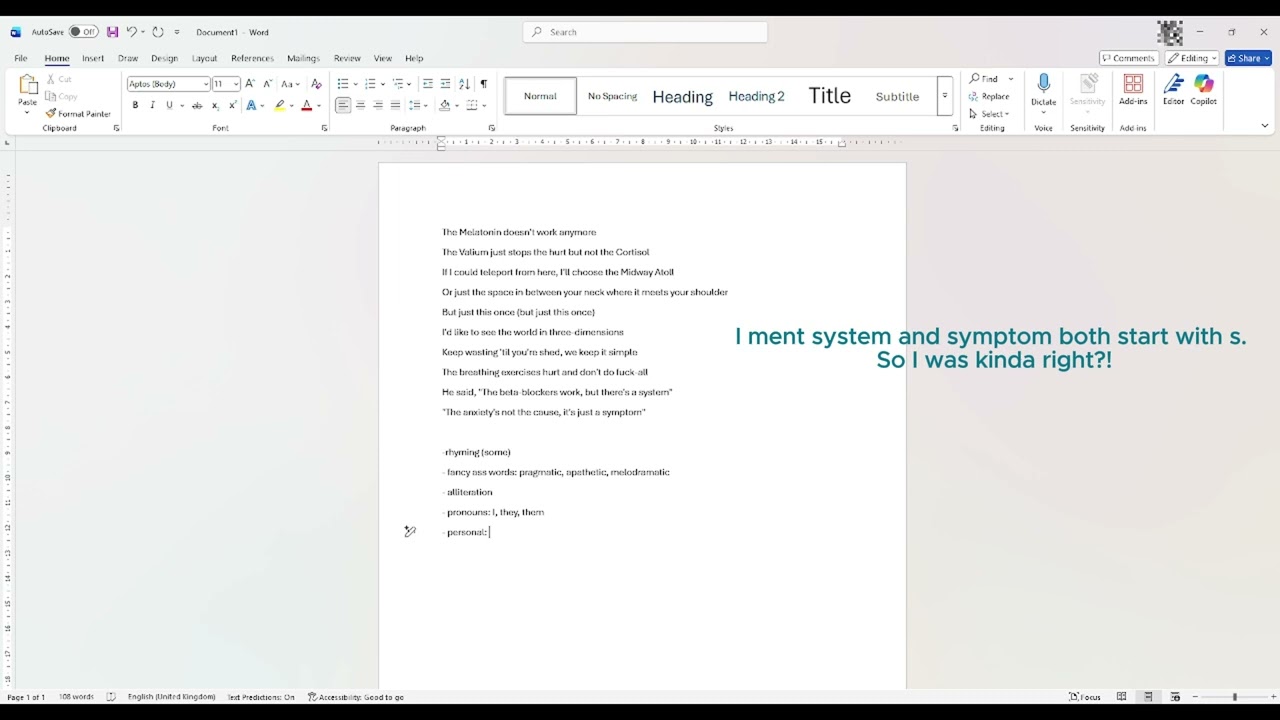Click Replace in the Editing group
Viewport: 1280px width, 720px height.
[989, 96]
